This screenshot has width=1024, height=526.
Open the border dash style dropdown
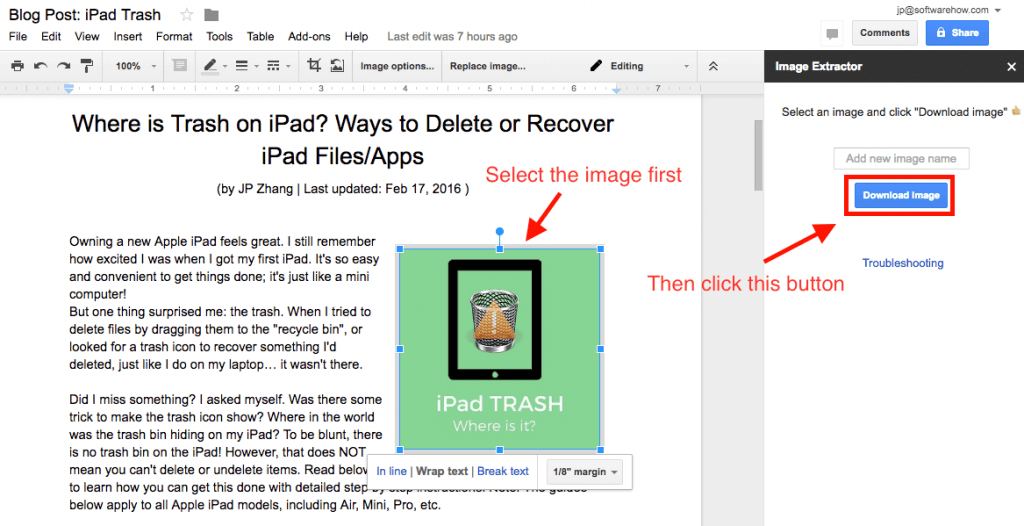[x=279, y=66]
